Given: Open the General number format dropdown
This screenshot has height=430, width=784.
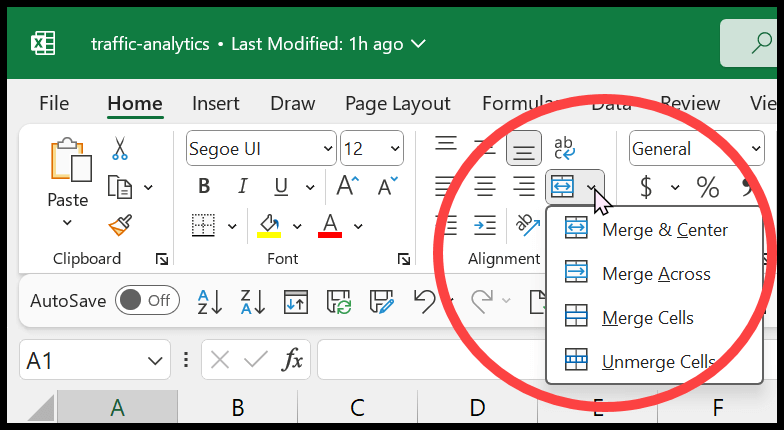Looking at the screenshot, I should point(696,149).
